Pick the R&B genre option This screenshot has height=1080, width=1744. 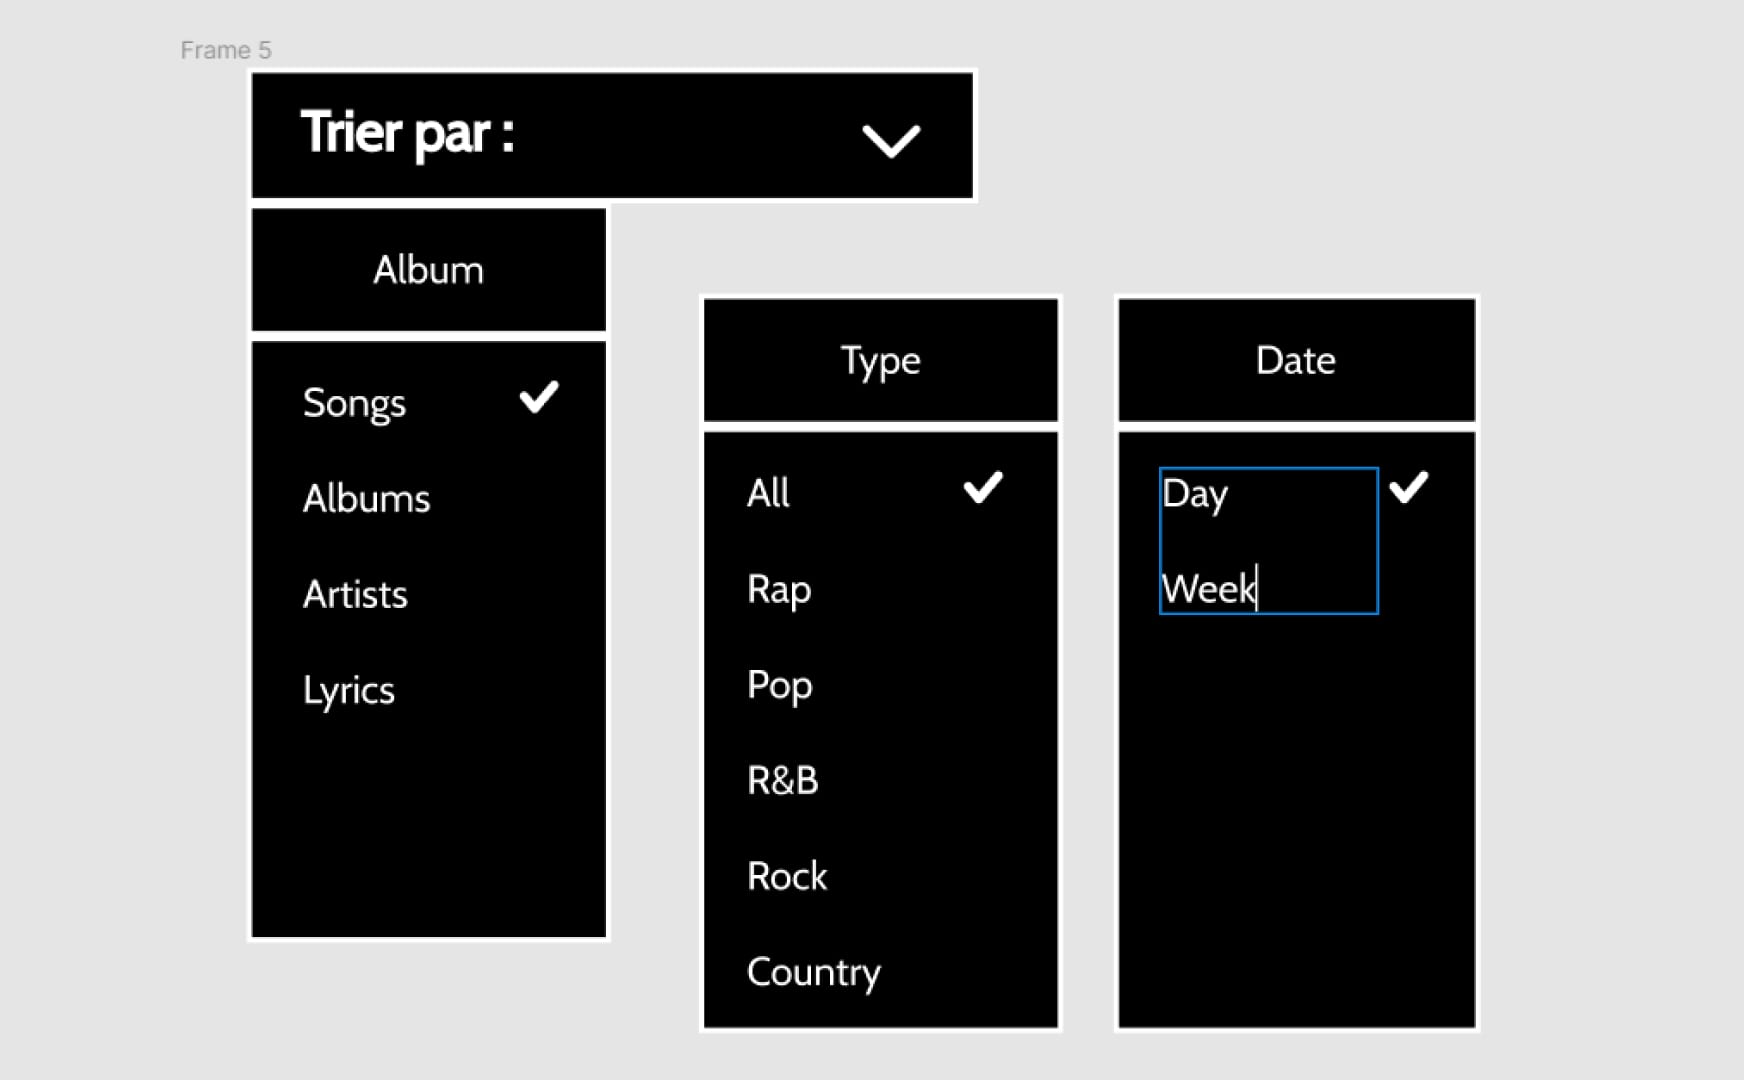[x=783, y=780]
